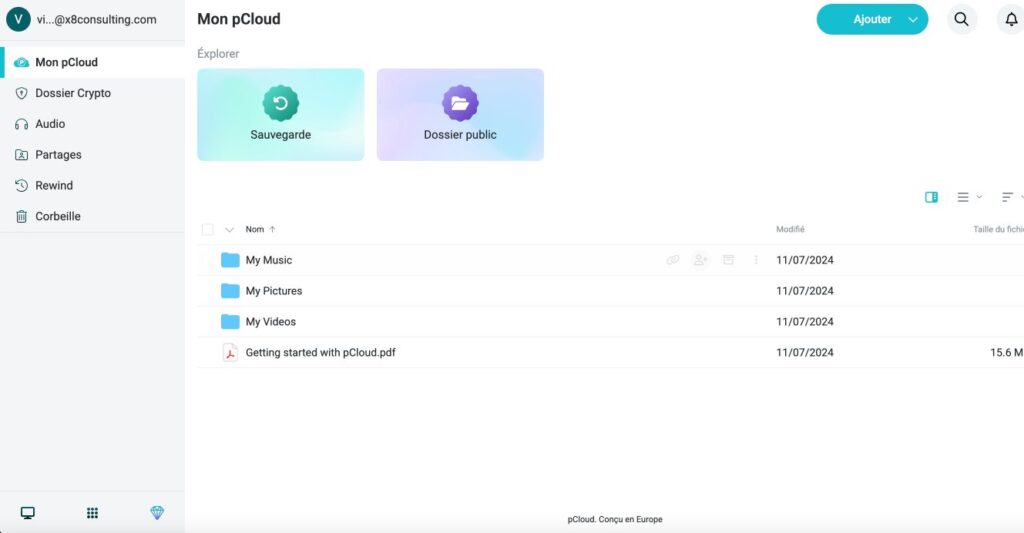Open the search magnifier
1024x533 pixels.
[961, 19]
